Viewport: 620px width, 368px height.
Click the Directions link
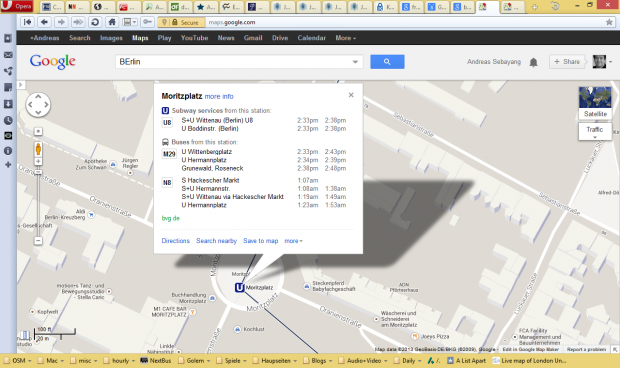[176, 241]
